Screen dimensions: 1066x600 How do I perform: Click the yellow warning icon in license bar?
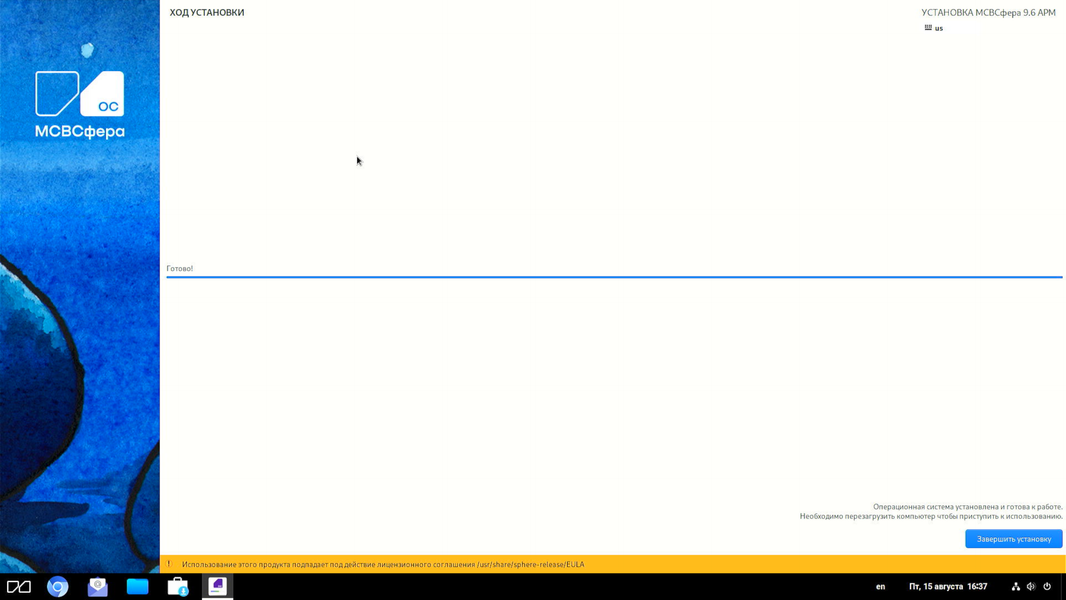169,564
